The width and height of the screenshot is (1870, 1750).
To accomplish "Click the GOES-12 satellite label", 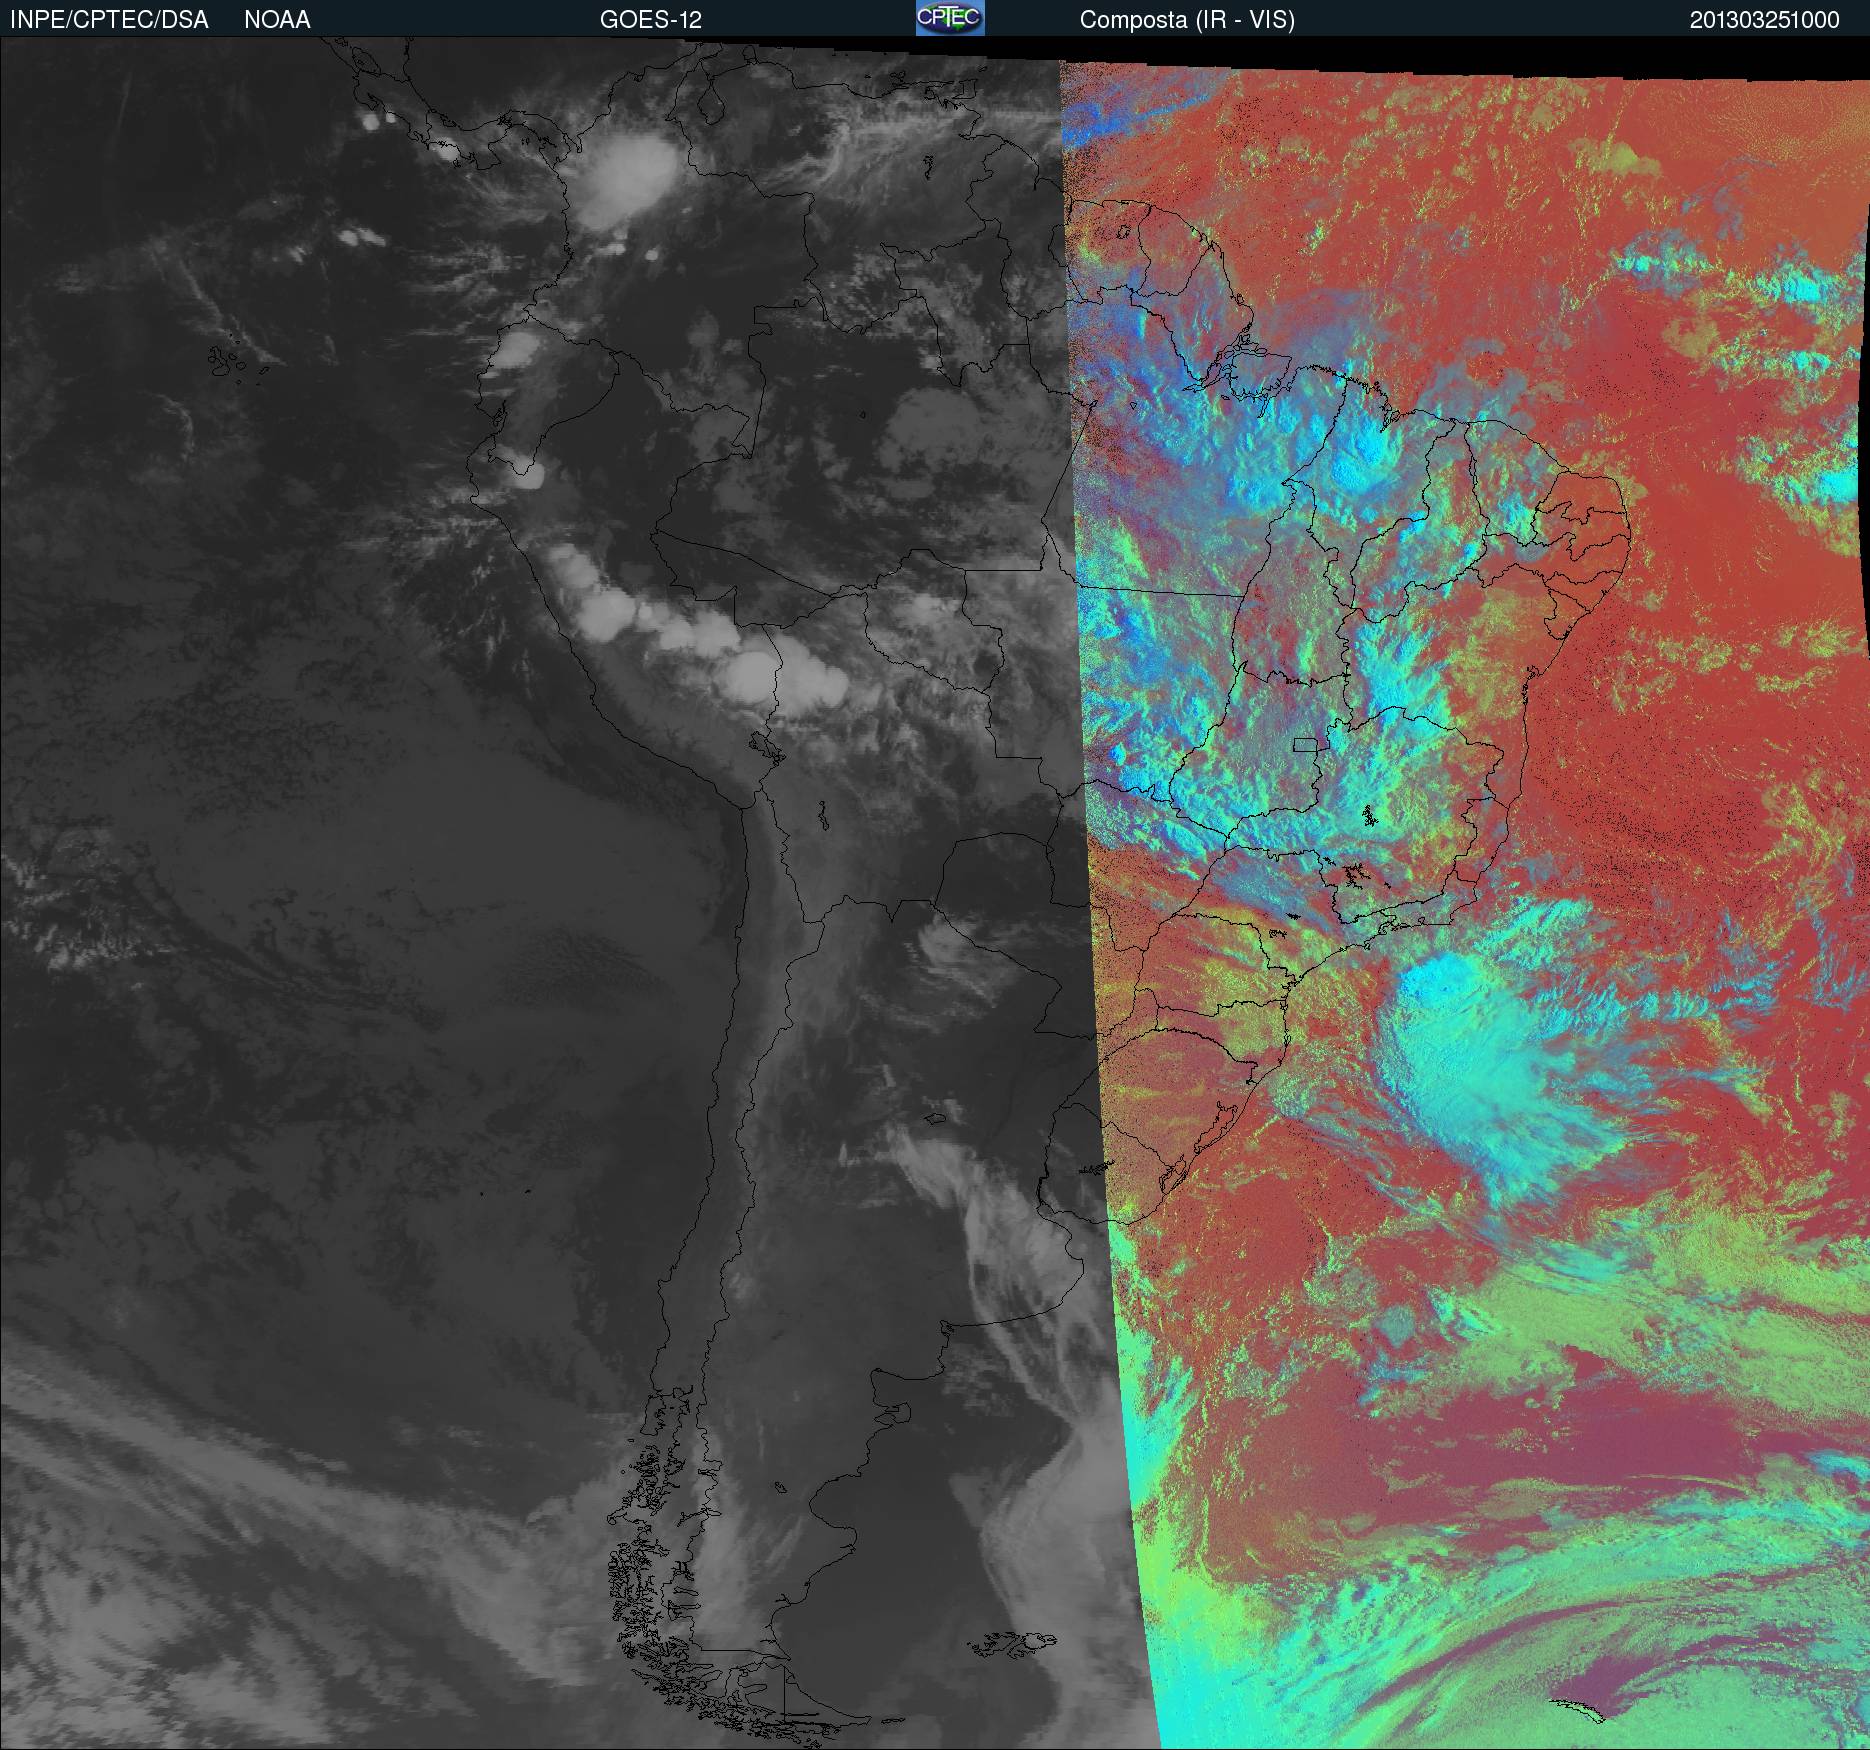I will pos(650,20).
